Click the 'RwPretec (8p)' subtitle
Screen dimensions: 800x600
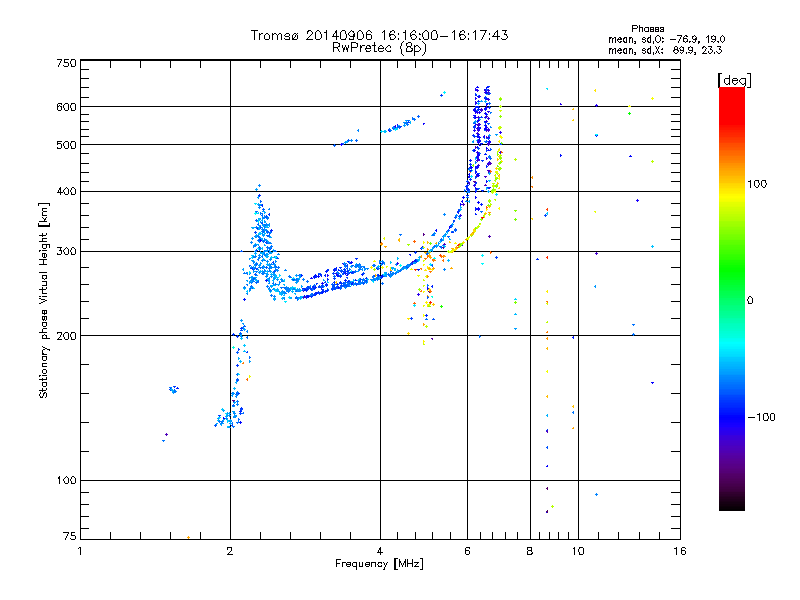[x=379, y=48]
